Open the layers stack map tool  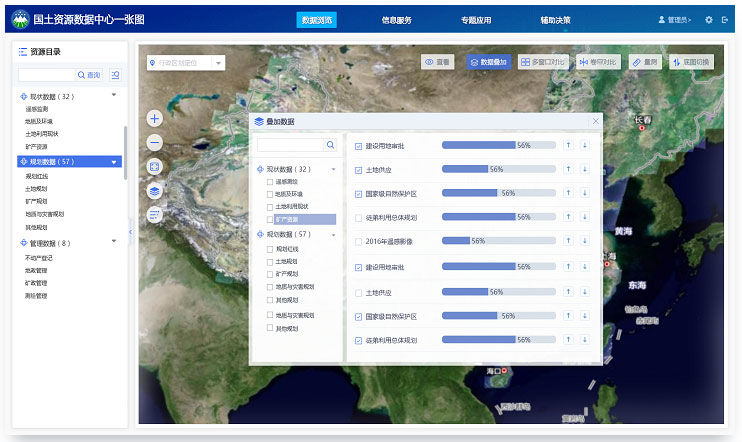(x=154, y=190)
